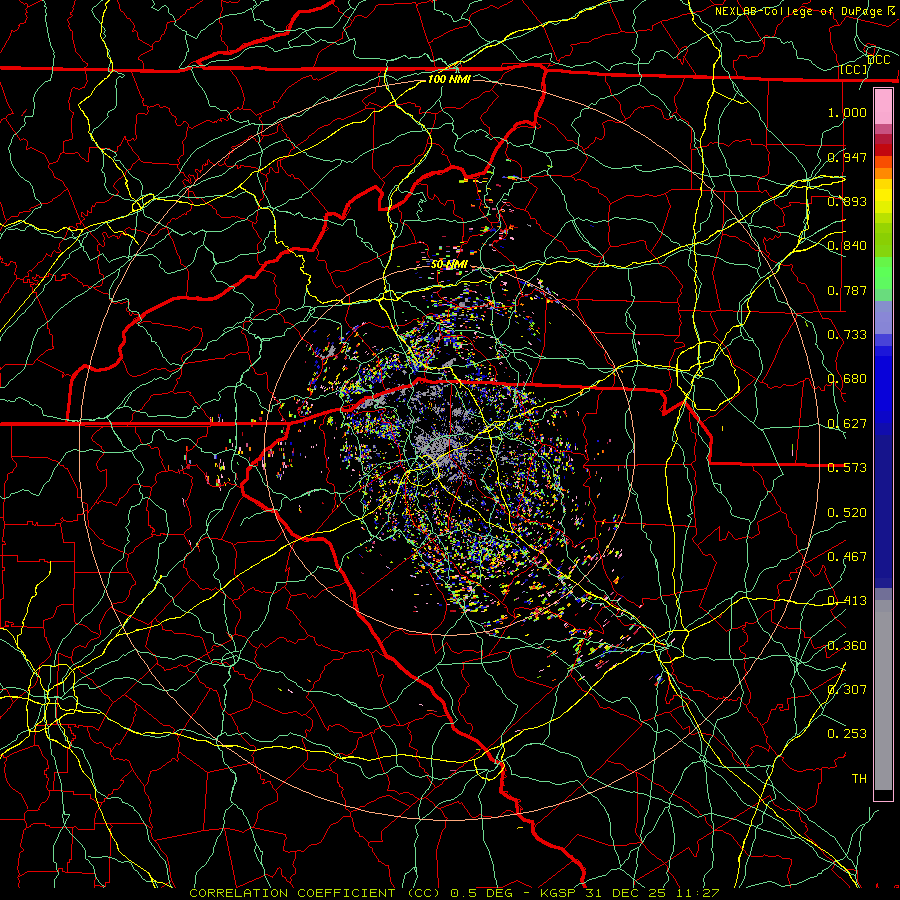Pick the red segment of the color bar

pyautogui.click(x=883, y=150)
